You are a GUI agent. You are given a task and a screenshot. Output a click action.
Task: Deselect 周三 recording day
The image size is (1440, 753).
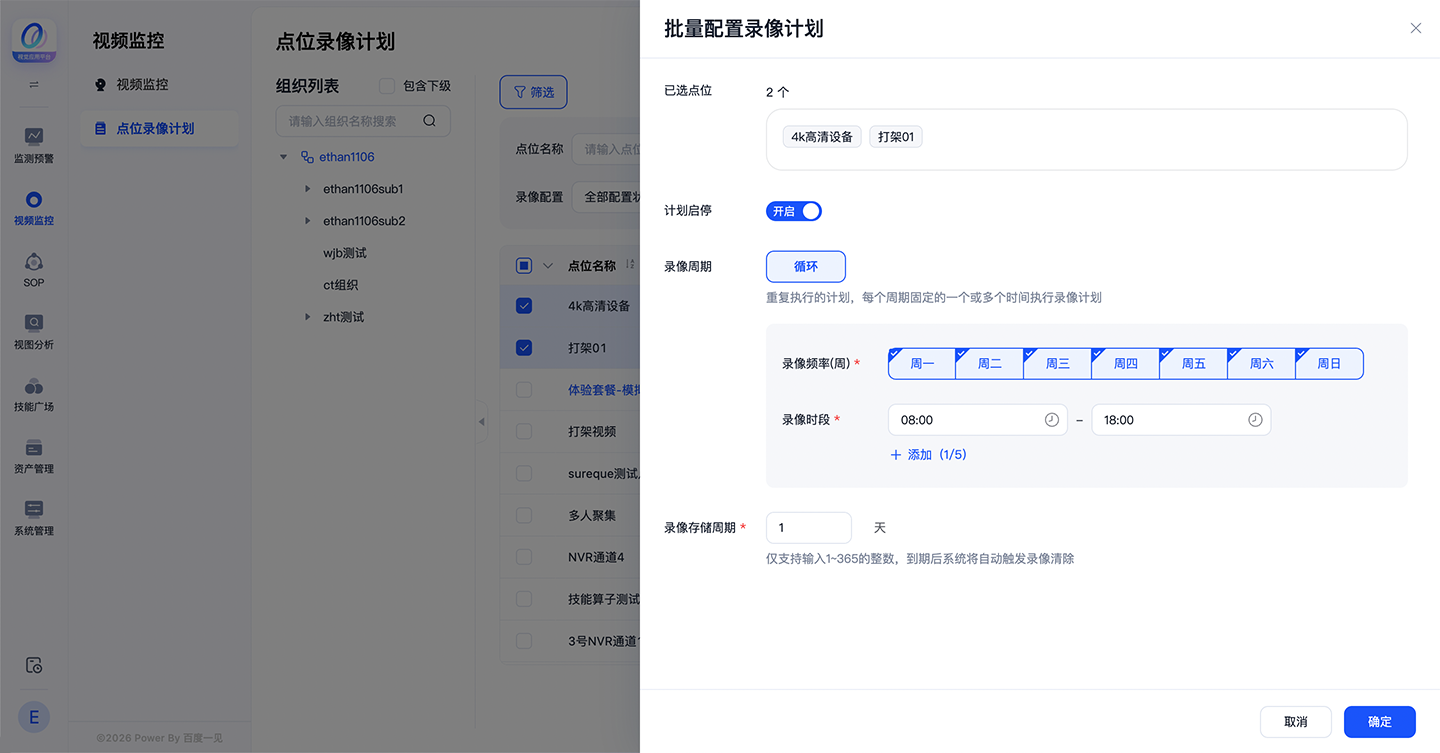tap(1058, 364)
